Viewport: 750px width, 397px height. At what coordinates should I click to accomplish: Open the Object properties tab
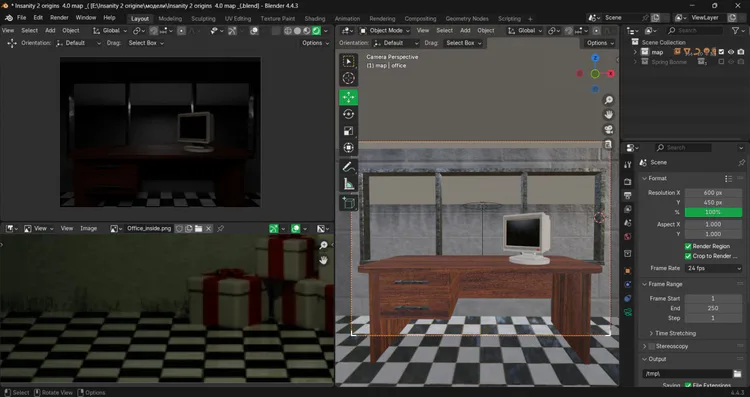click(628, 271)
